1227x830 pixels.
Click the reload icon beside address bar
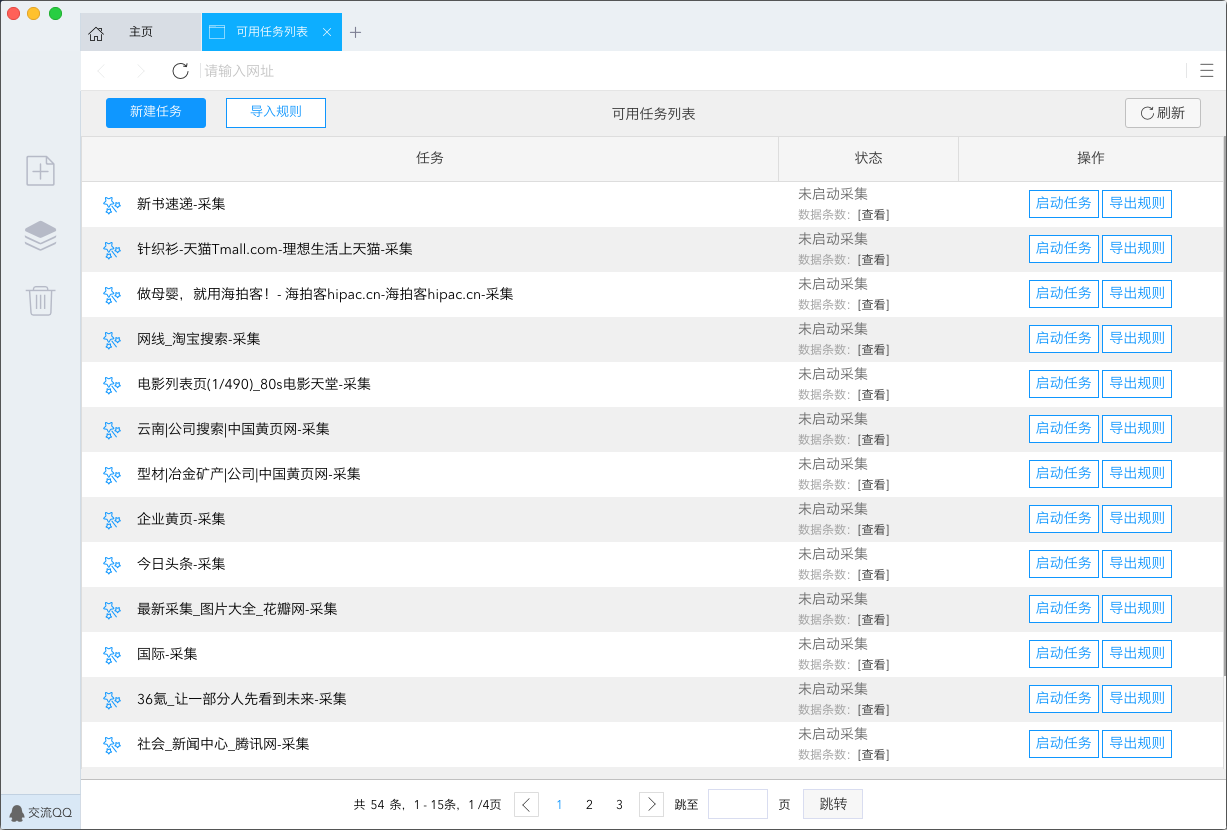pos(180,71)
